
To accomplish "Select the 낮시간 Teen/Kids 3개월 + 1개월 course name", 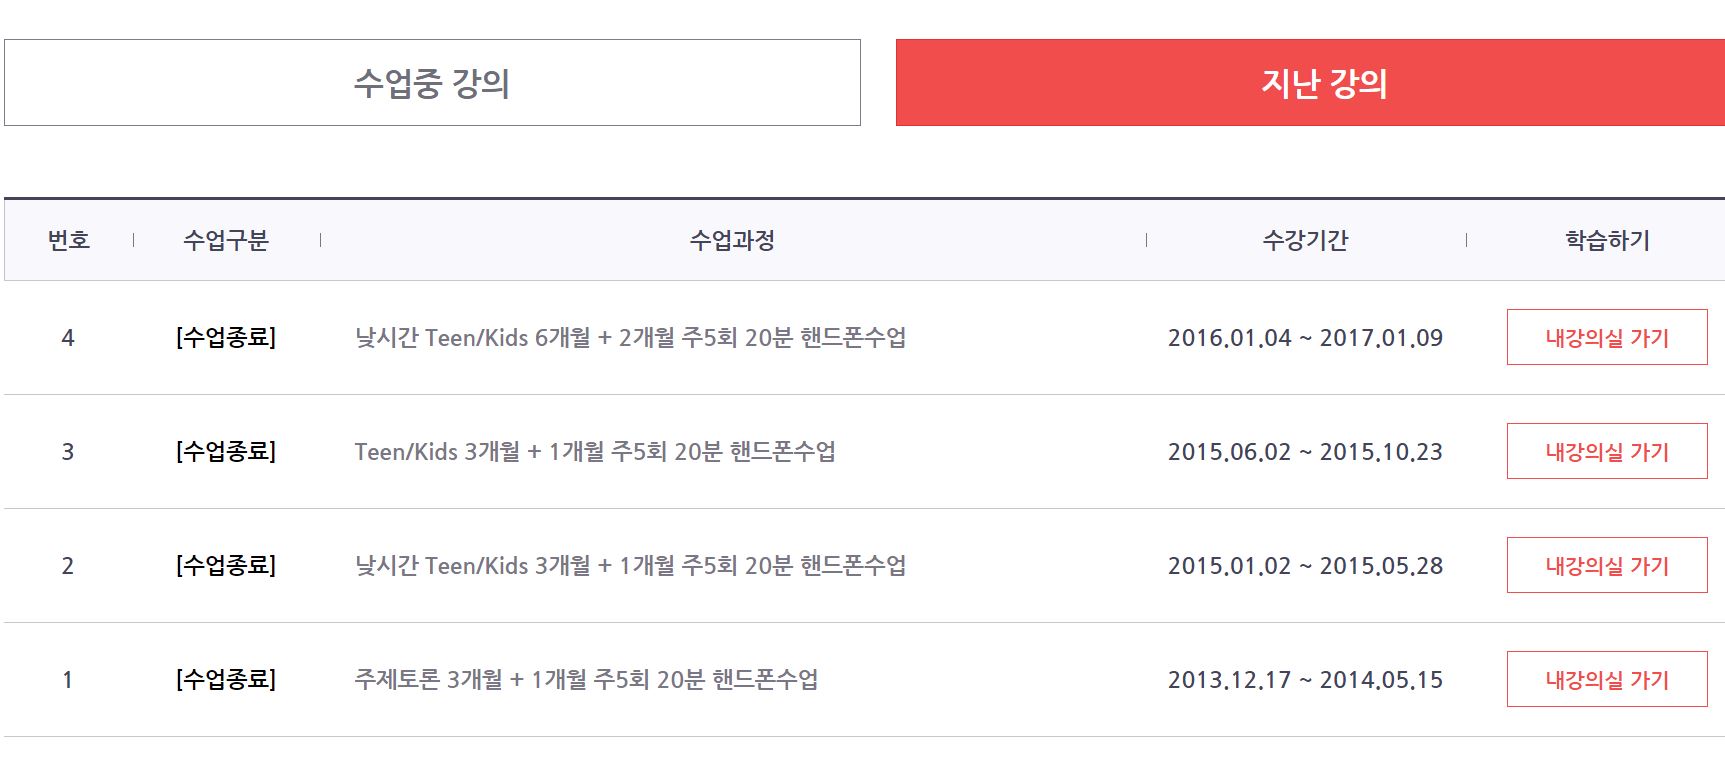I will point(630,566).
